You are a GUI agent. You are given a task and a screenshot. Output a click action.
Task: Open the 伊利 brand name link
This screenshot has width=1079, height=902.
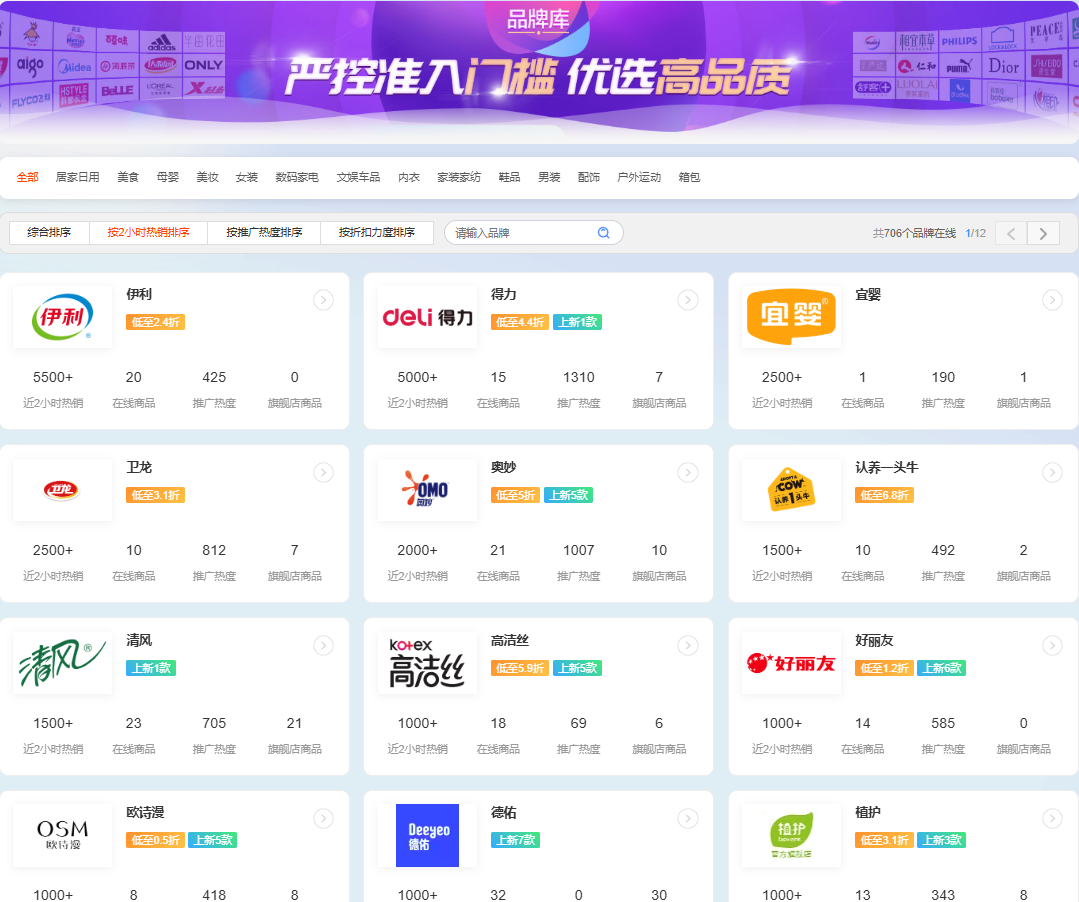click(x=139, y=294)
